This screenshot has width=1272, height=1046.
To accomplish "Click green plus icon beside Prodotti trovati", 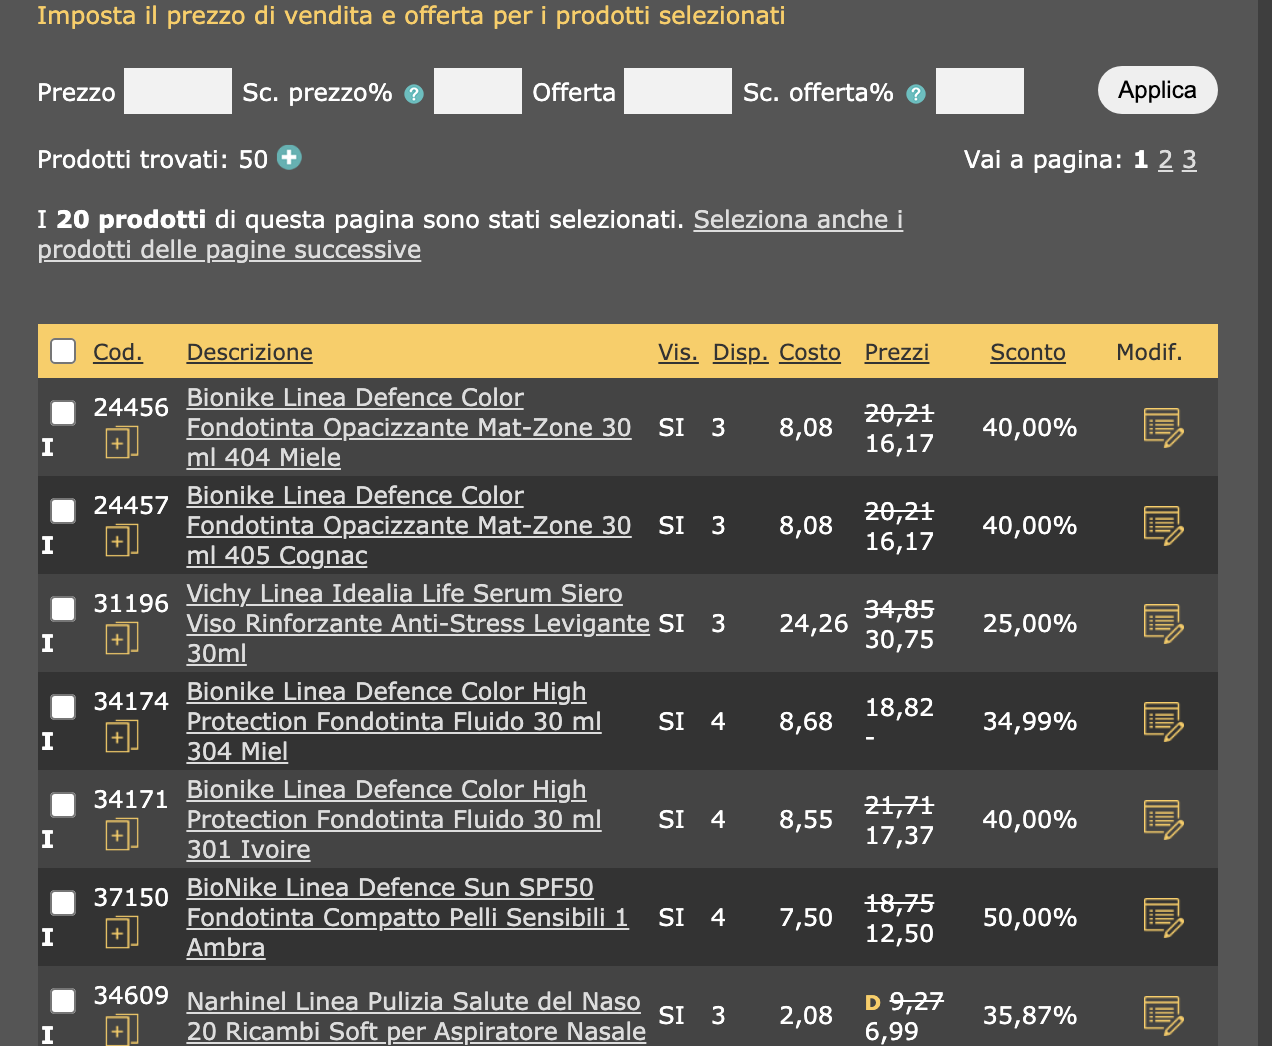I will (289, 158).
